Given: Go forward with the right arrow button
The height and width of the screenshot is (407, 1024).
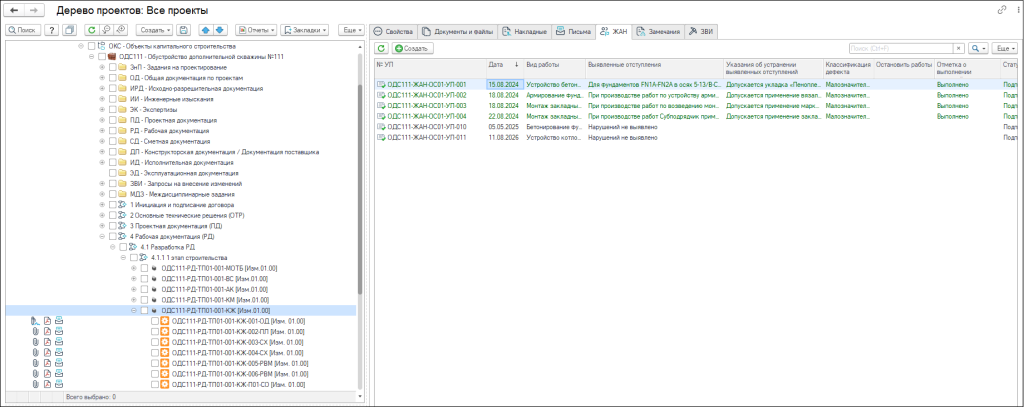Looking at the screenshot, I should 35,10.
